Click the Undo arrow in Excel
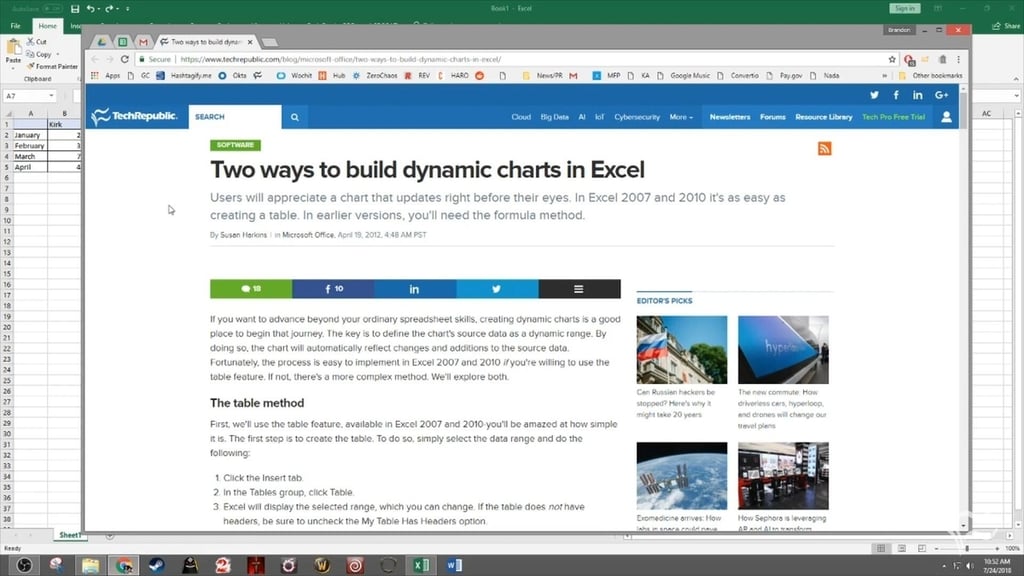Viewport: 1024px width, 576px height. pos(90,9)
